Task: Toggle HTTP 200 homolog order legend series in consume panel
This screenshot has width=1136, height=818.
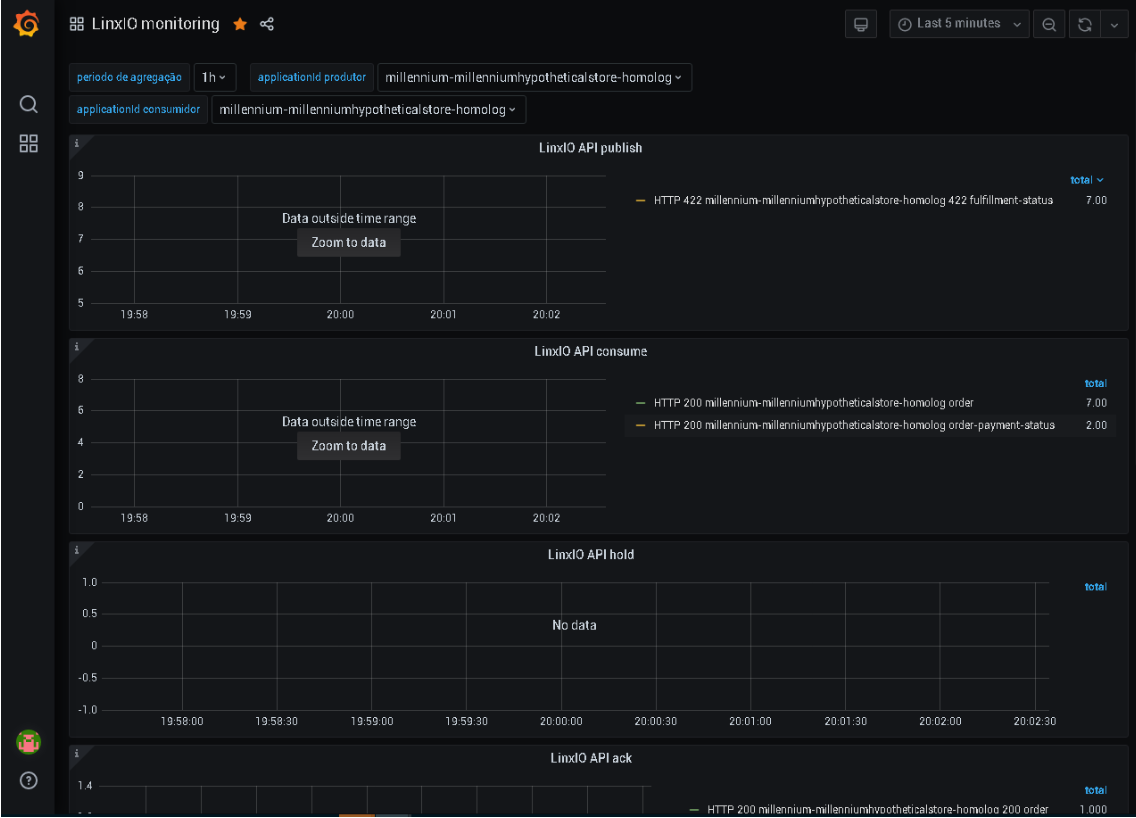Action: [813, 403]
